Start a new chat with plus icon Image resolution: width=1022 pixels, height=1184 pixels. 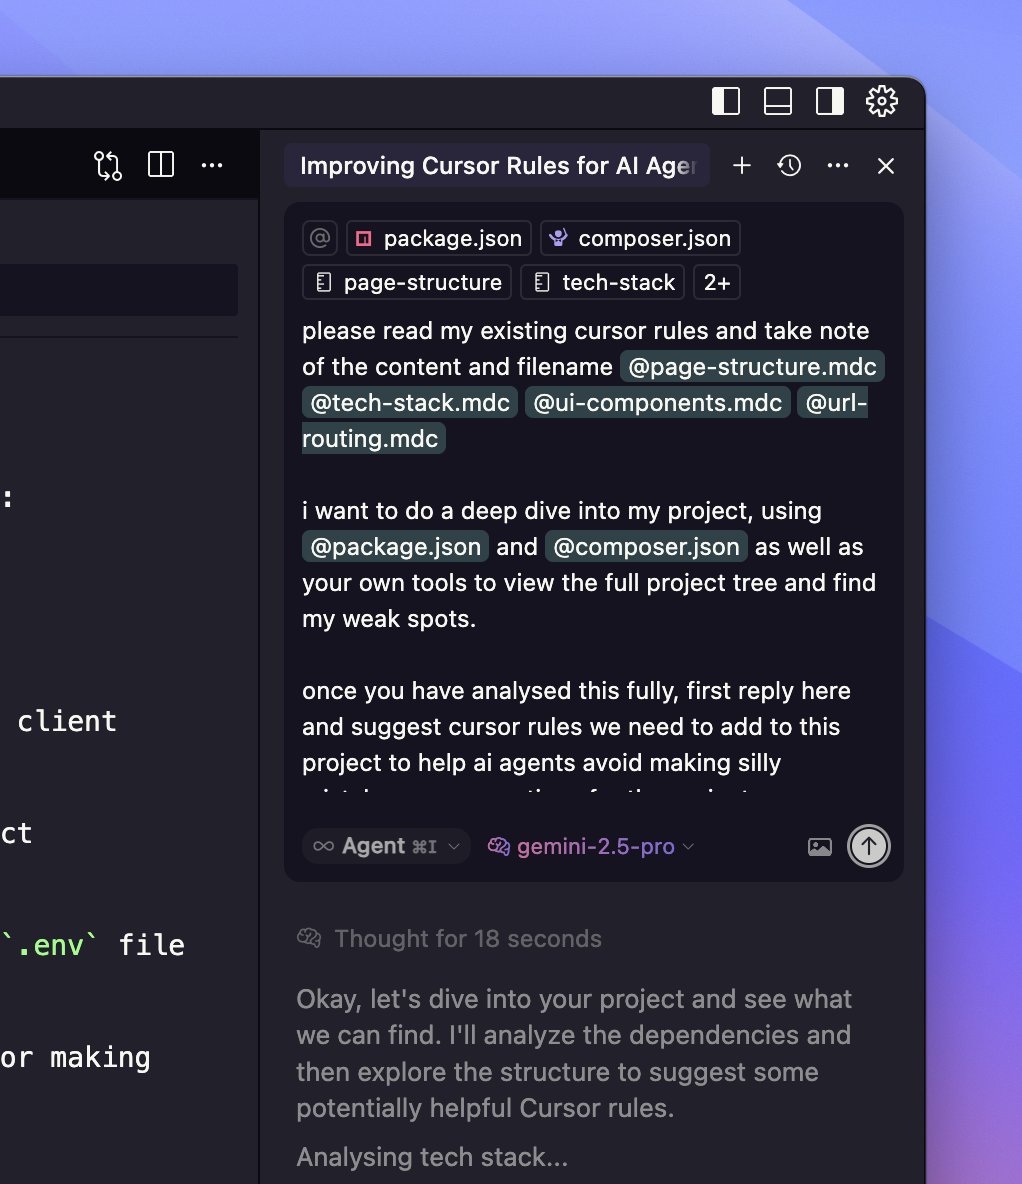click(x=742, y=165)
